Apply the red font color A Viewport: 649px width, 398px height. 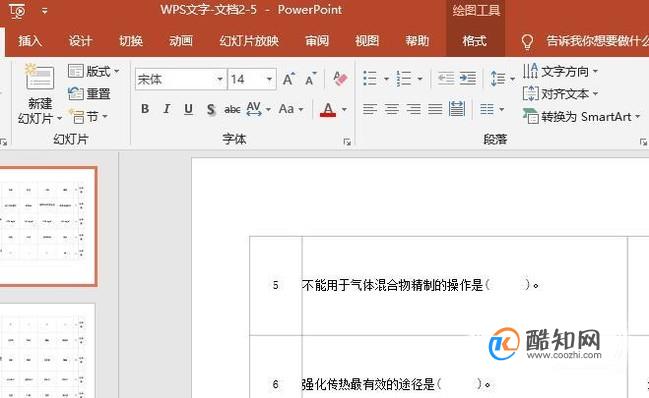[x=328, y=110]
